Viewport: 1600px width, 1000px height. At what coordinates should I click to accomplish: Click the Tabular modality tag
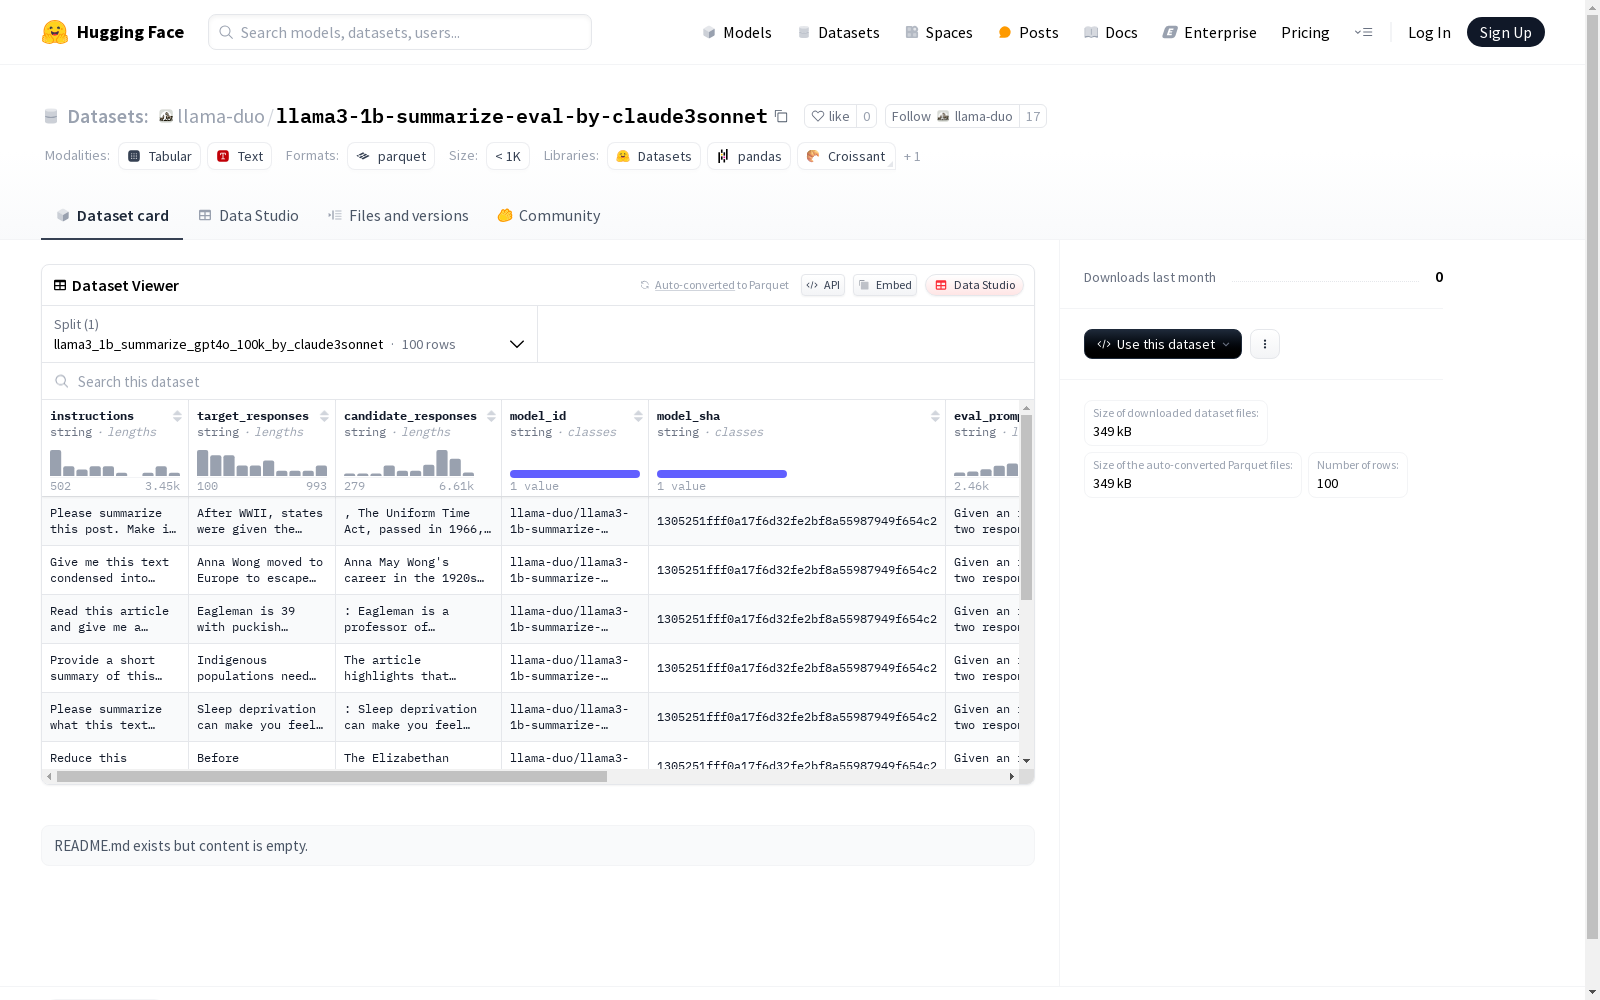(x=160, y=156)
